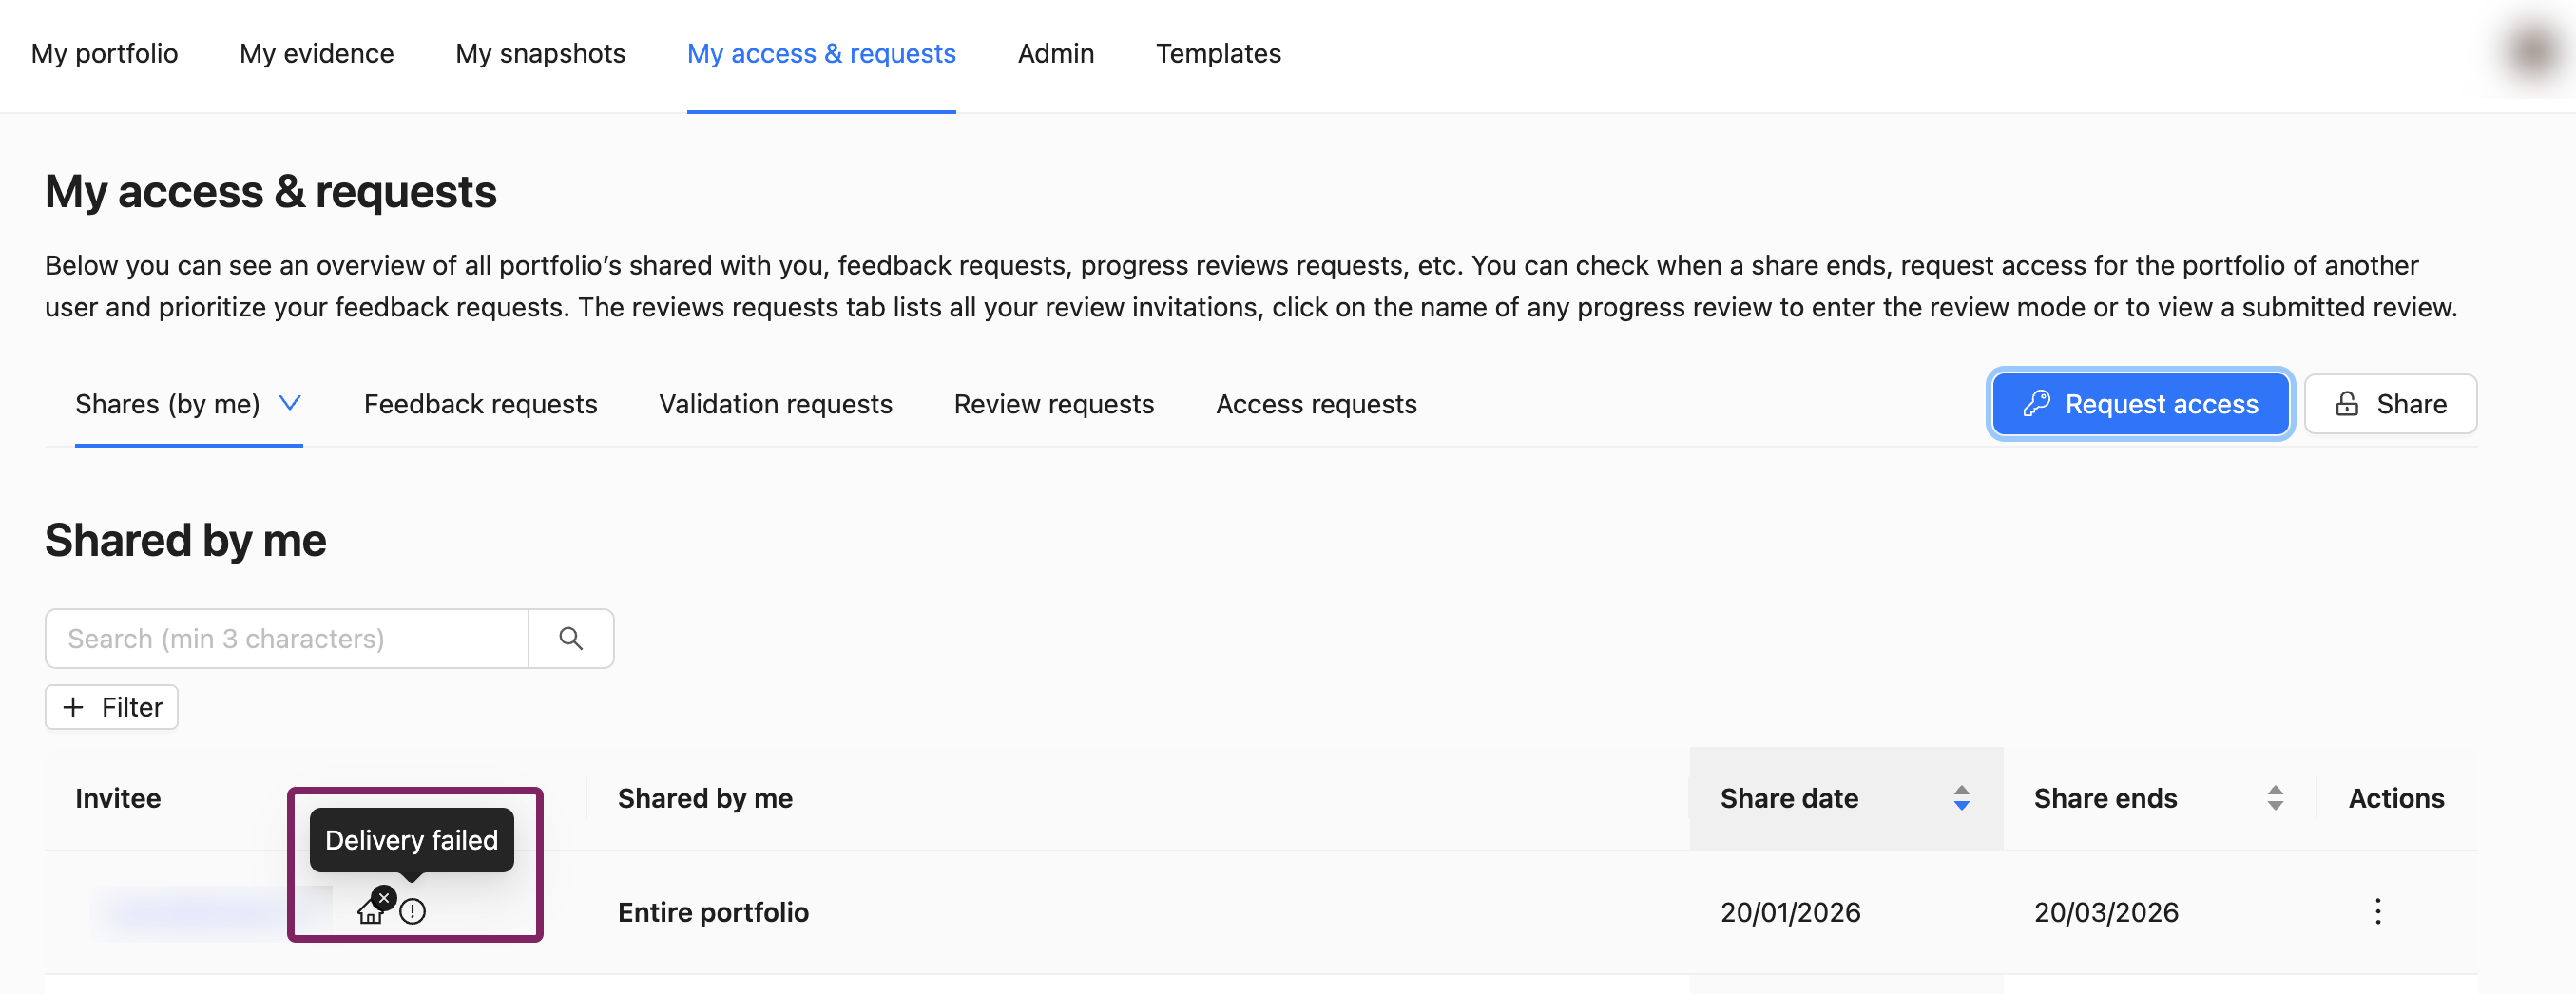Viewport: 2576px width, 994px height.
Task: Click the 20/01/2026 share date cell
Action: click(x=1790, y=912)
